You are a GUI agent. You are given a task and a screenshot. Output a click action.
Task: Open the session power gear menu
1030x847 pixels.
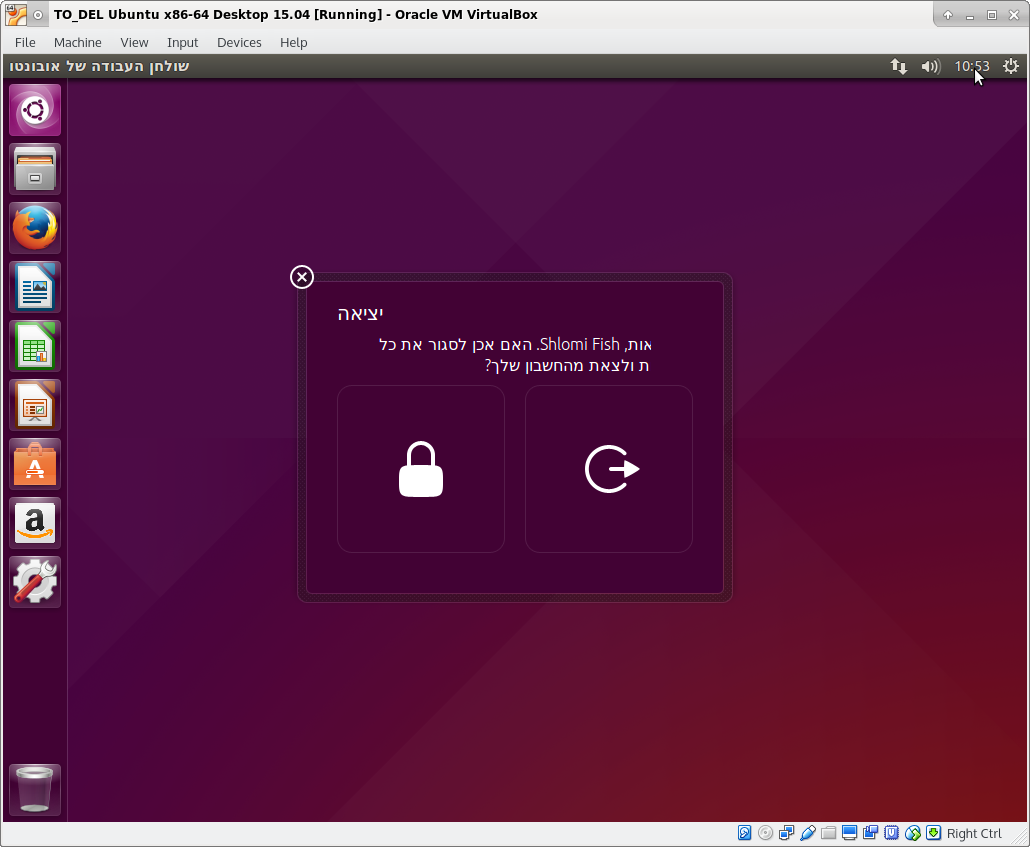[x=1010, y=66]
